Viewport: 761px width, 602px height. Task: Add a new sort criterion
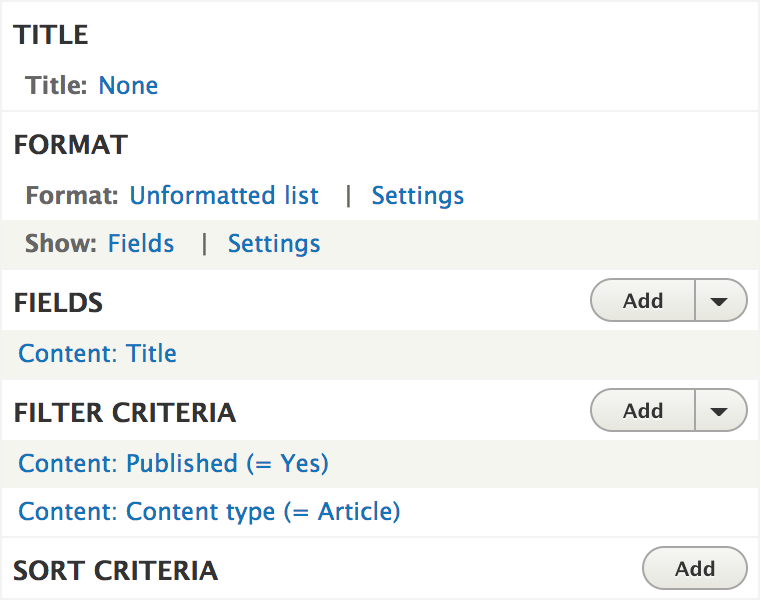point(694,569)
